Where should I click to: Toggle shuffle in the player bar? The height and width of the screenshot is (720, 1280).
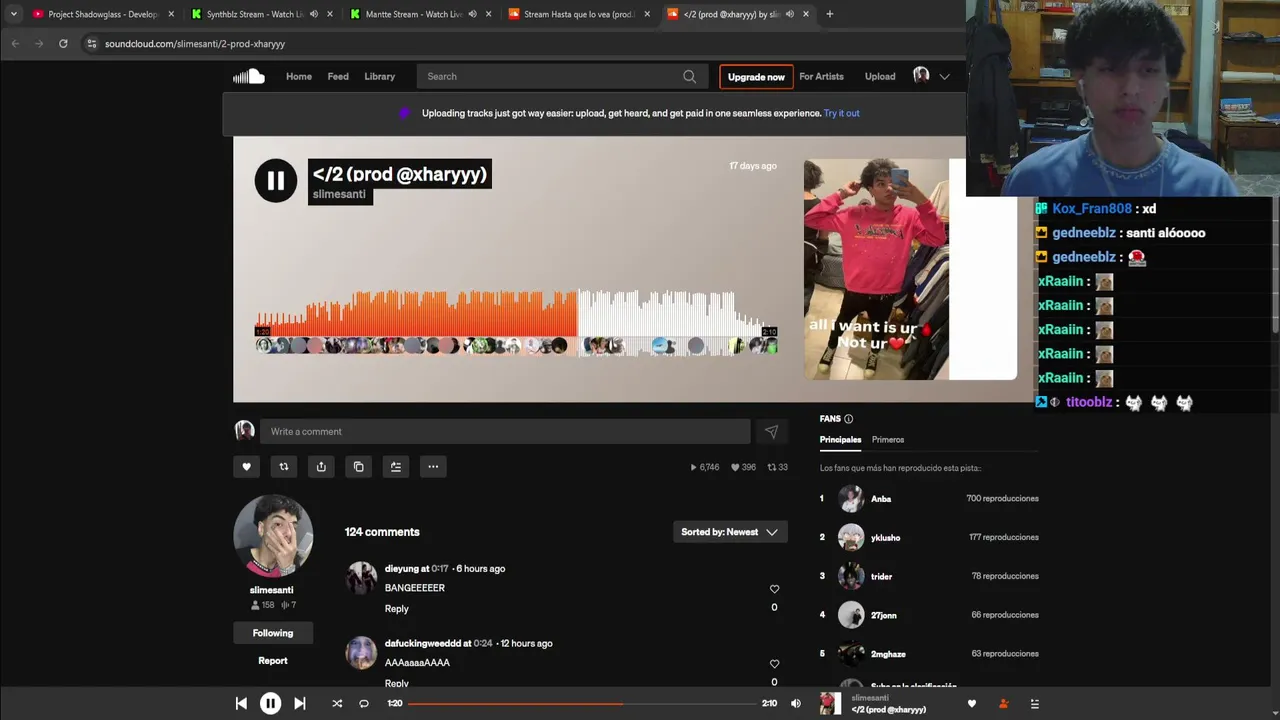[337, 703]
